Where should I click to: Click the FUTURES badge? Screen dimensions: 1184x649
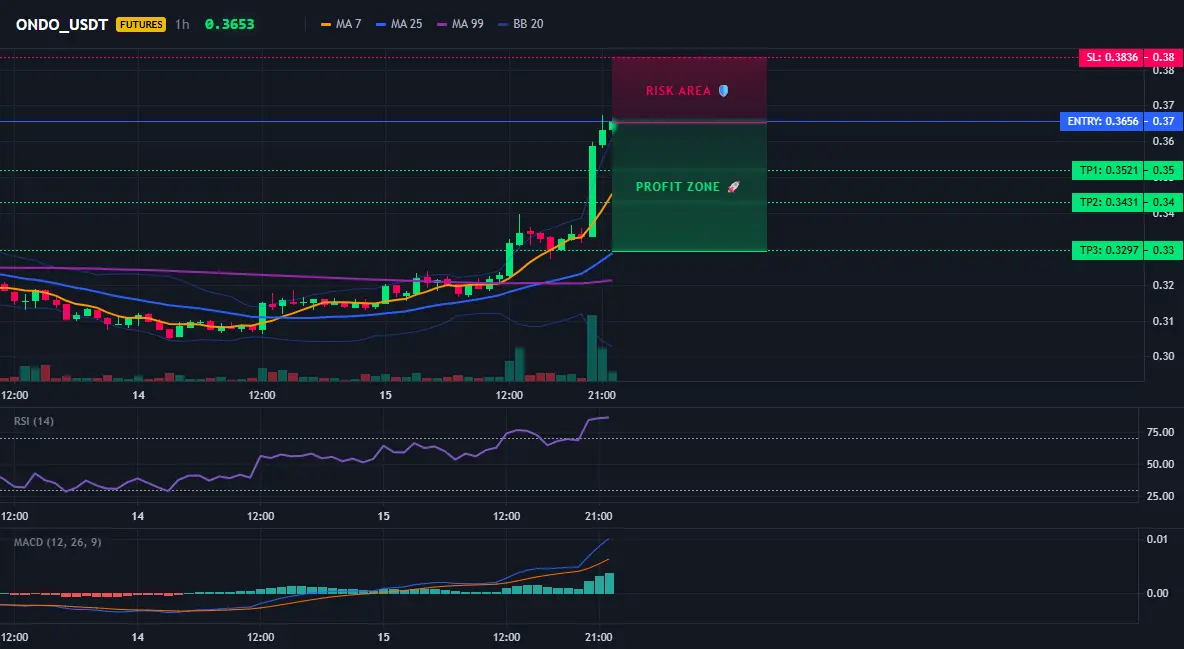(140, 24)
